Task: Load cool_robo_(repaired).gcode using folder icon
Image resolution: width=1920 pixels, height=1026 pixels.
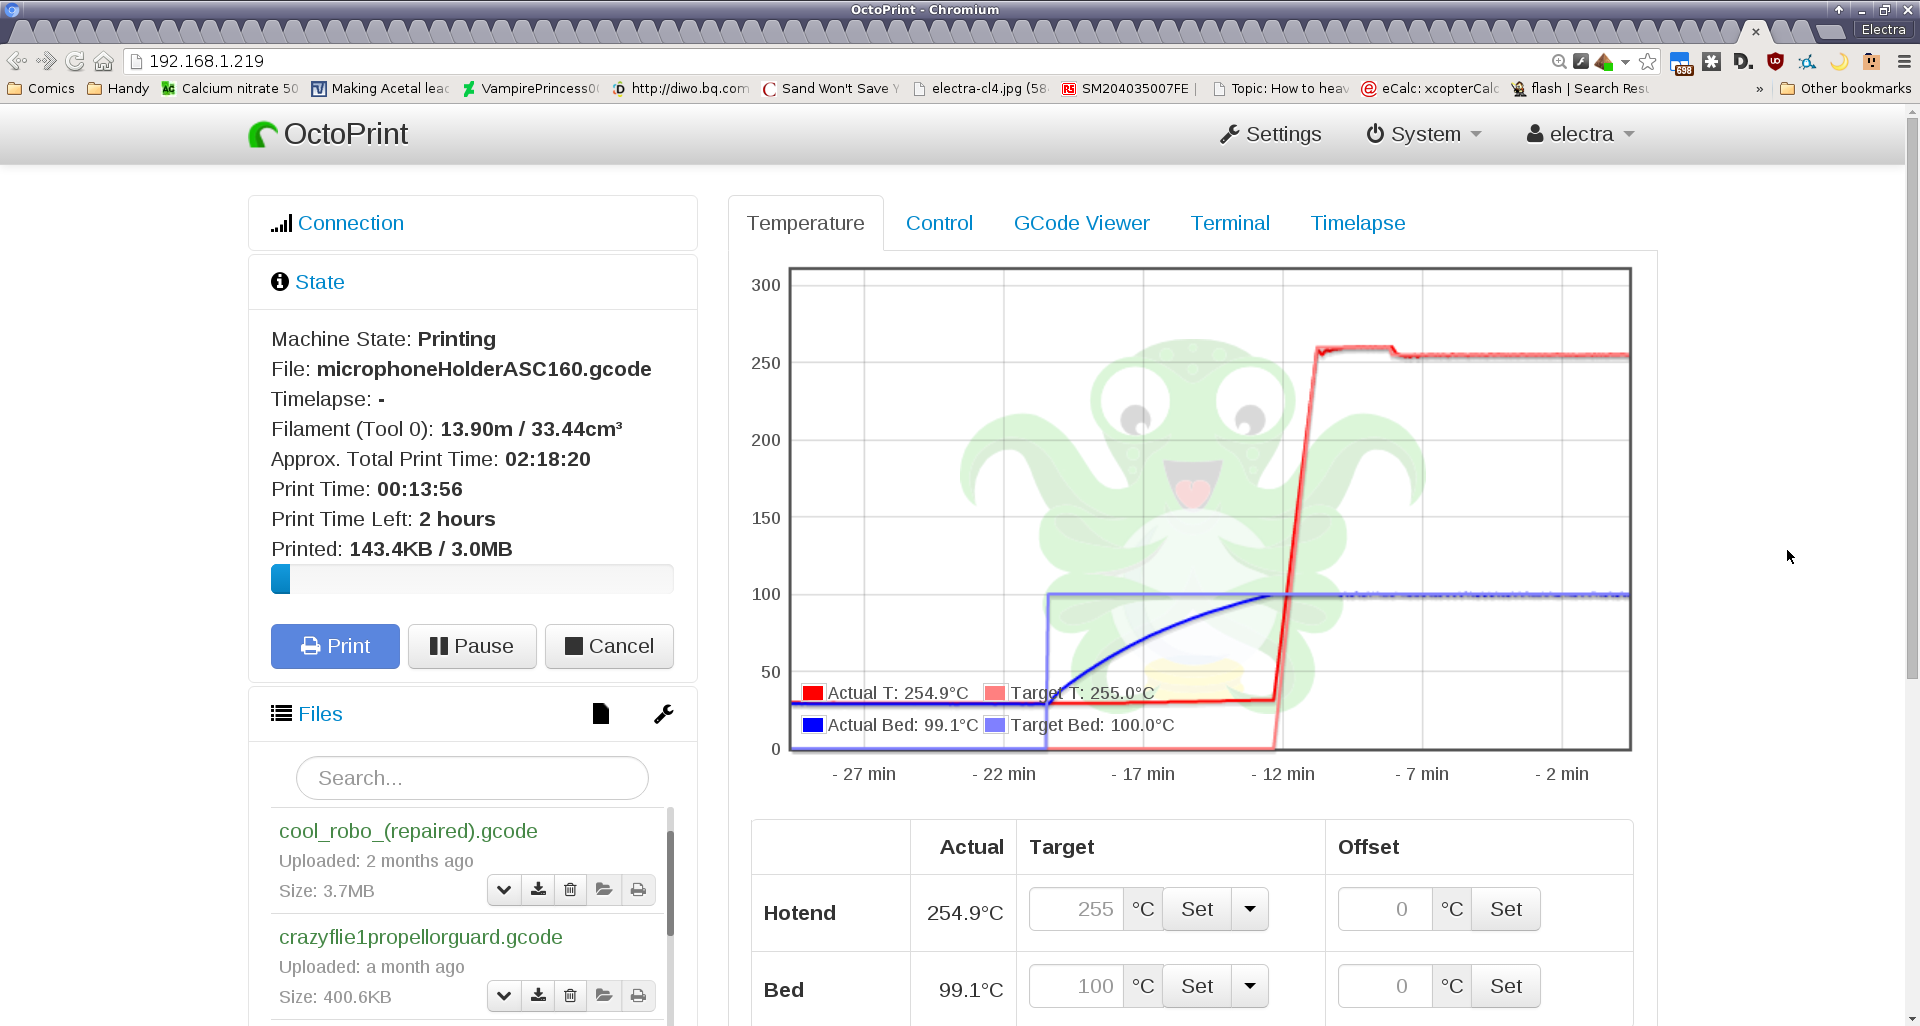Action: click(x=604, y=890)
